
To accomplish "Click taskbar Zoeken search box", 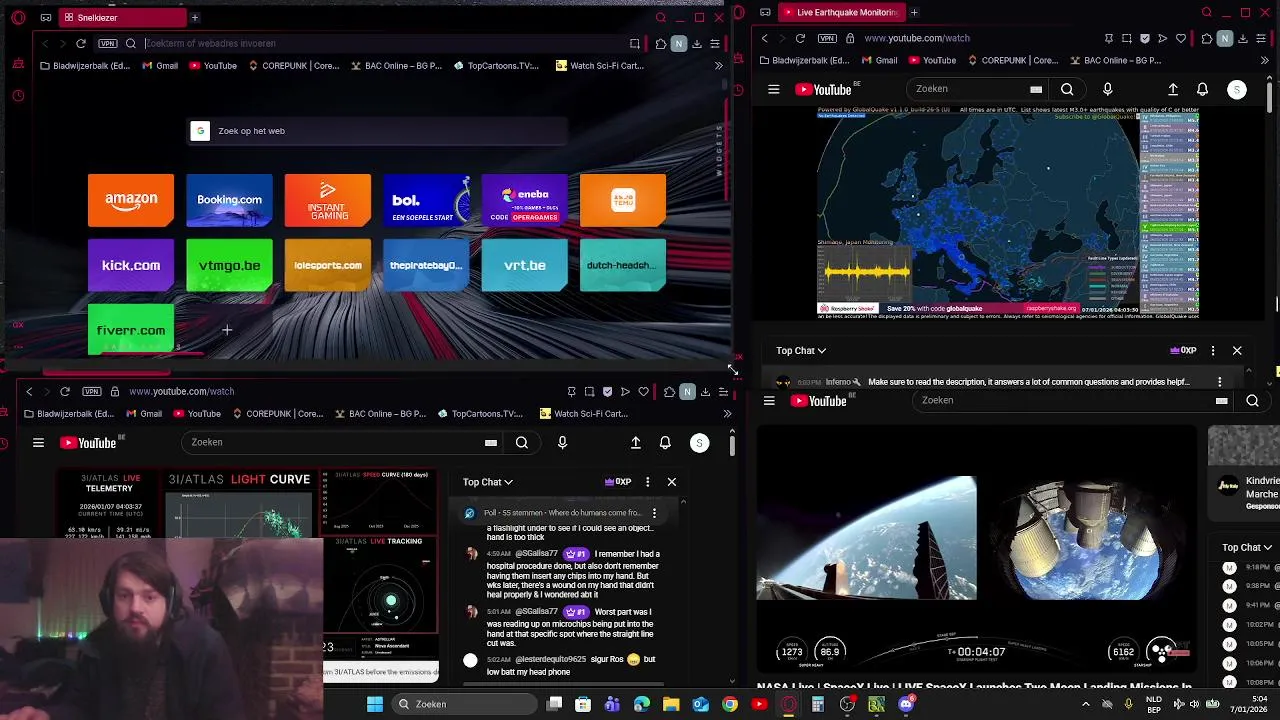I will [464, 704].
